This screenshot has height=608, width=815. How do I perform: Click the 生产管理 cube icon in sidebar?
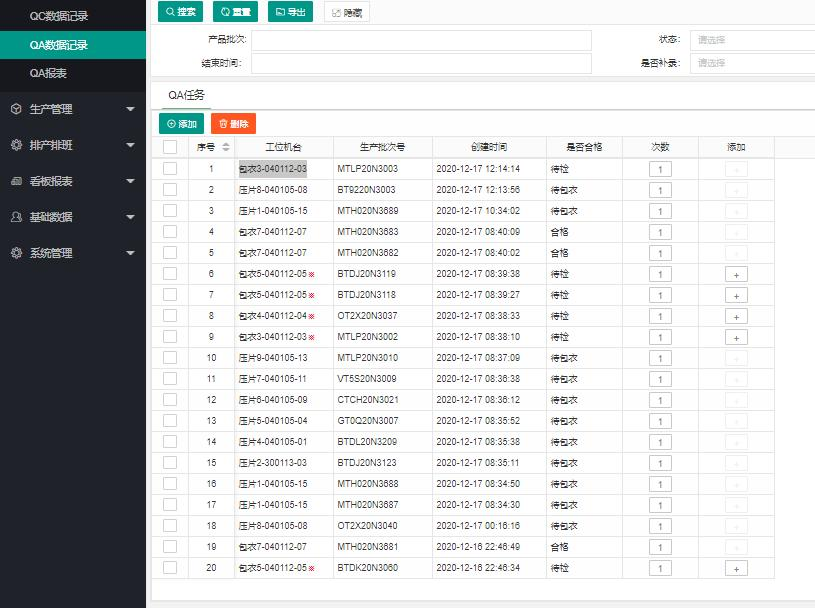tap(16, 109)
